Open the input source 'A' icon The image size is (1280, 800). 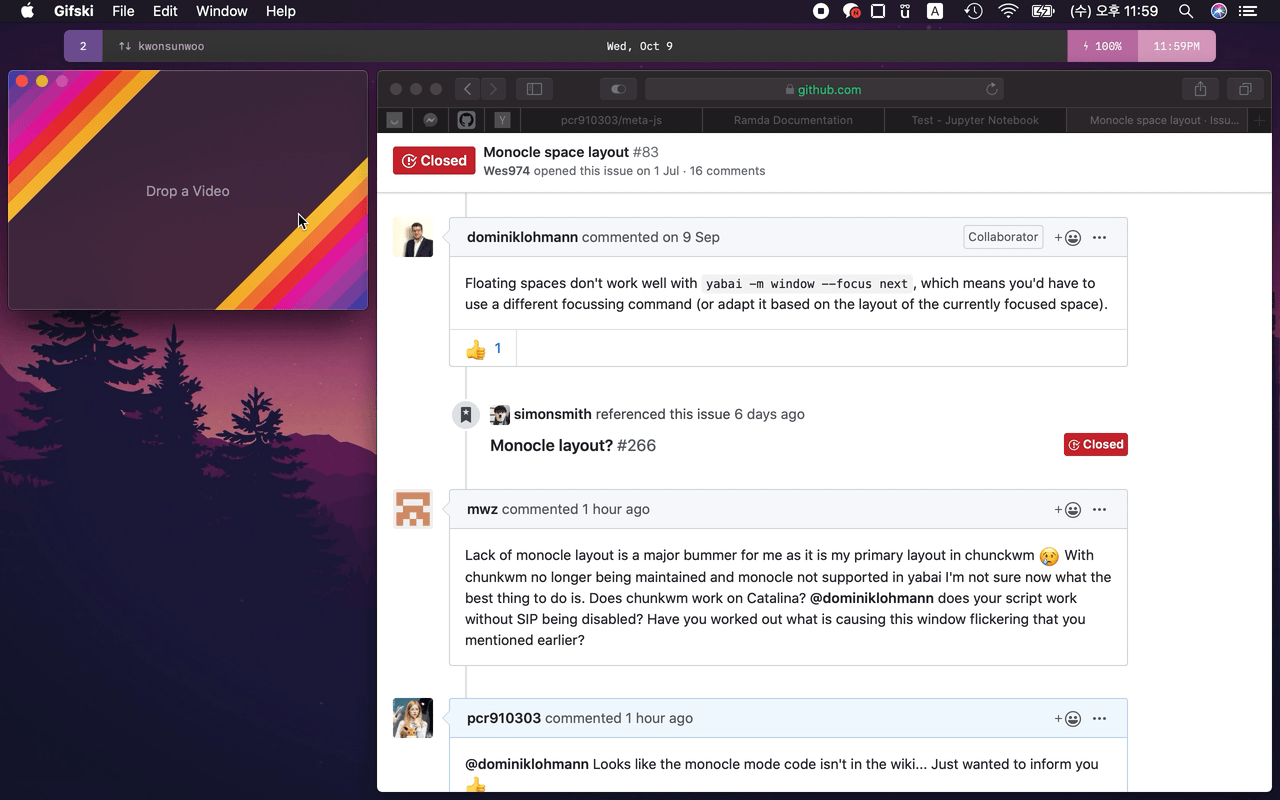pos(935,11)
